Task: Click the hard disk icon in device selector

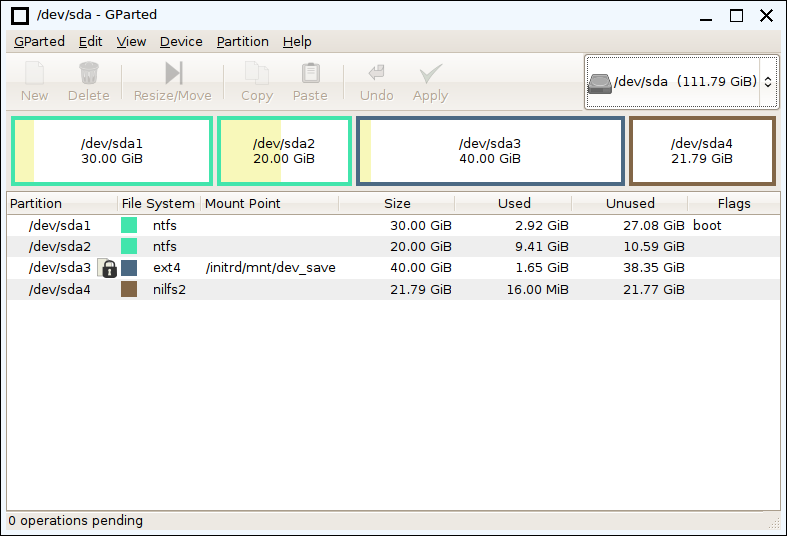Action: click(600, 83)
